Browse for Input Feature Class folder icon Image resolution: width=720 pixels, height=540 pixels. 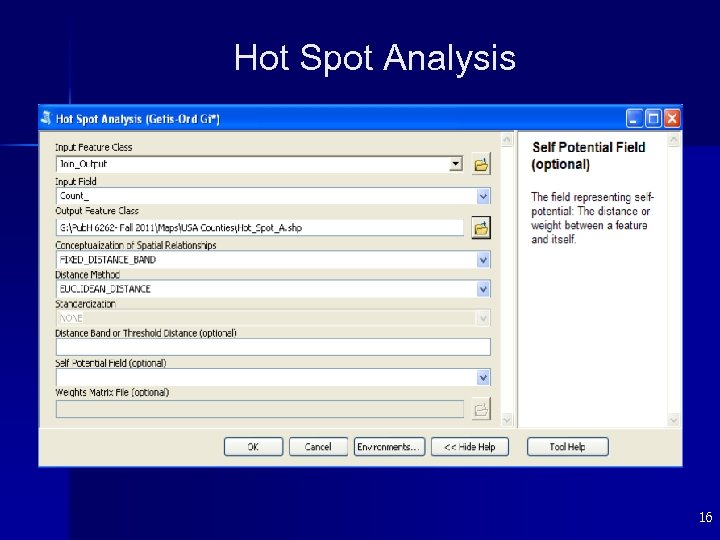click(481, 164)
